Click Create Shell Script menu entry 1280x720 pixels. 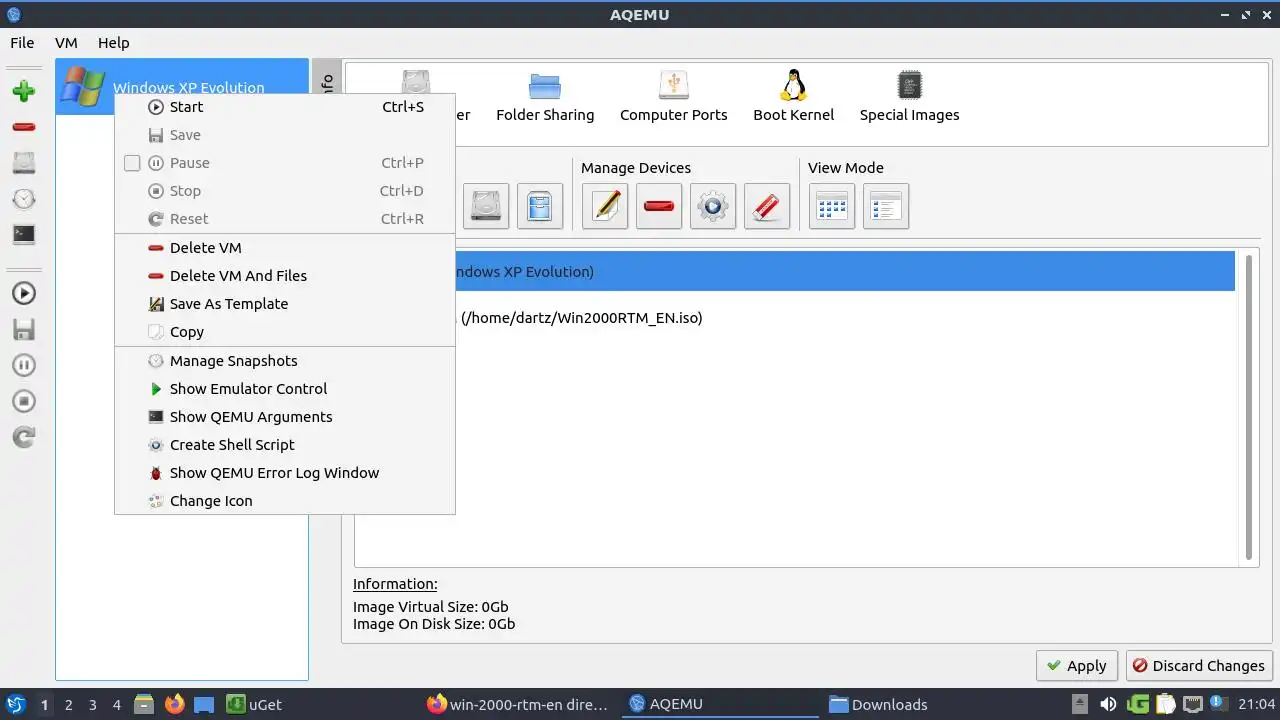(285, 445)
